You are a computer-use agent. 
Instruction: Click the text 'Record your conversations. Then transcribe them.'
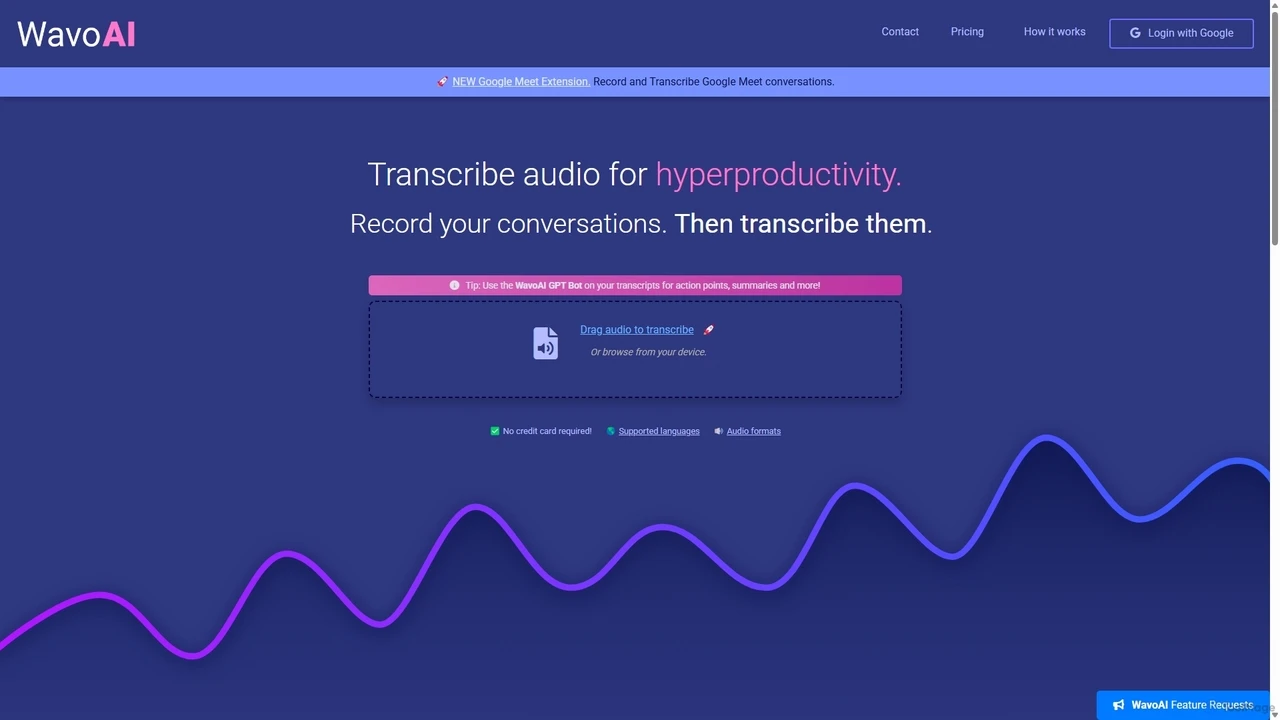641,223
